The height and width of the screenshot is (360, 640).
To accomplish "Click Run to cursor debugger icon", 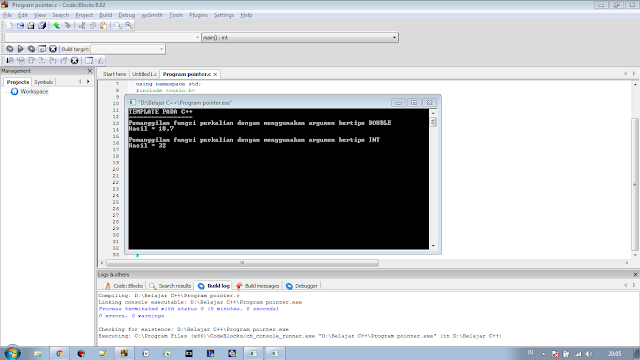I will click(20, 60).
